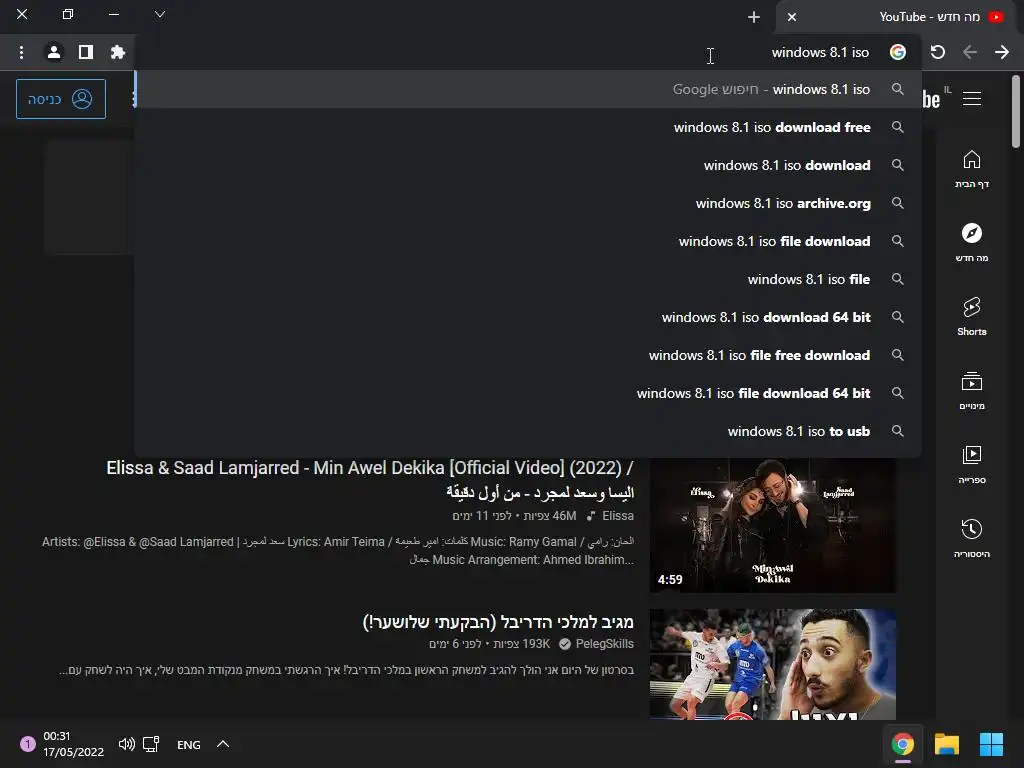The image size is (1024, 768).
Task: Open Min Awel Dekika video title link
Action: pyautogui.click(x=370, y=479)
